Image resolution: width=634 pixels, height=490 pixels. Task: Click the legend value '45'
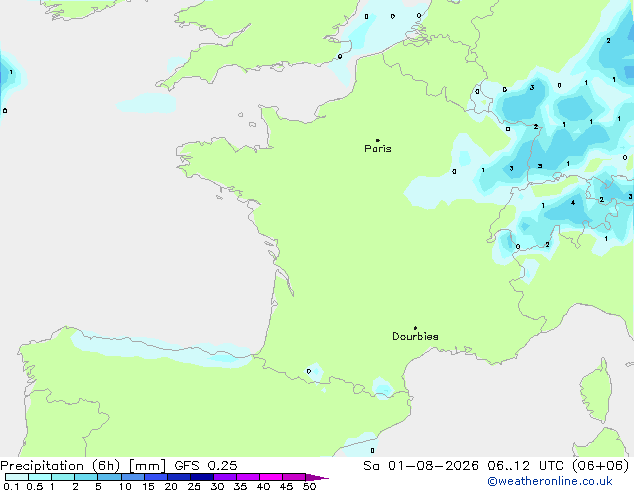[286, 486]
